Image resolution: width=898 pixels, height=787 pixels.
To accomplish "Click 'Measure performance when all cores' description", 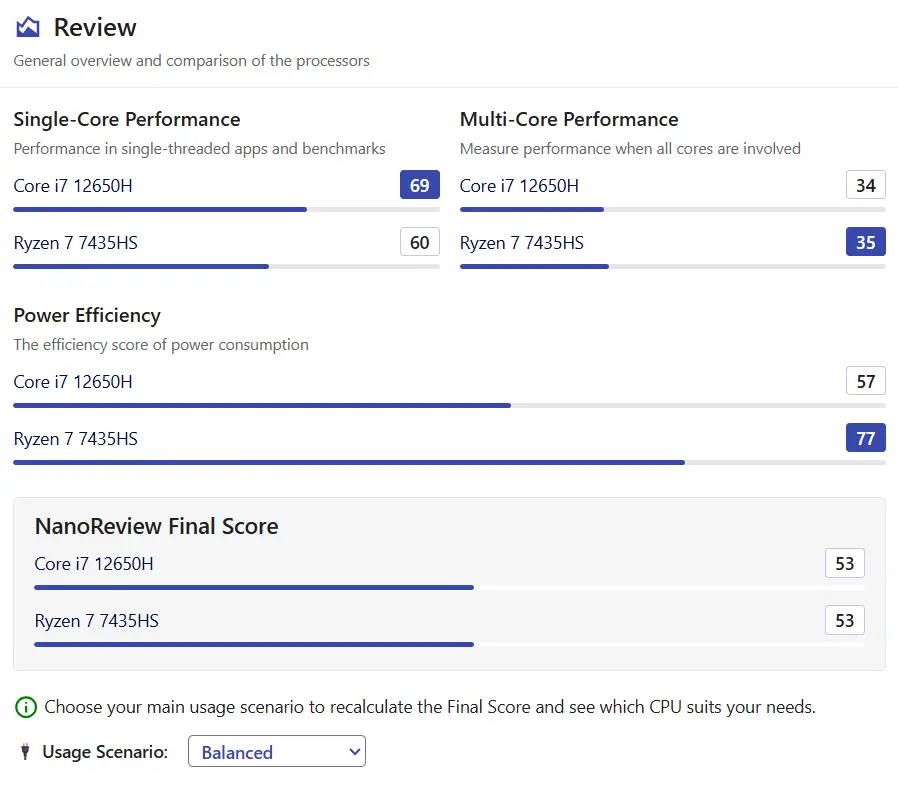I will tap(630, 149).
